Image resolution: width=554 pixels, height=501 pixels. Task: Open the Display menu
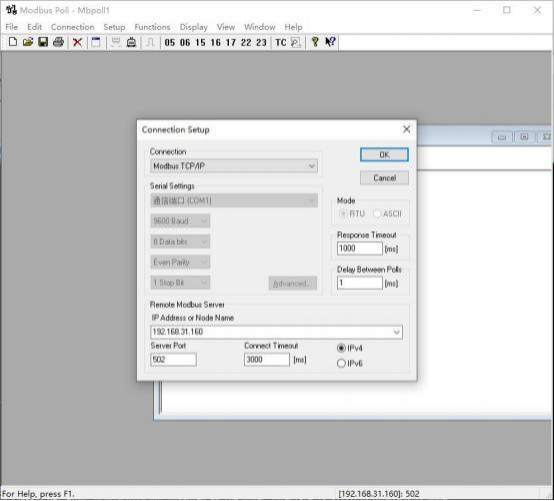point(194,27)
